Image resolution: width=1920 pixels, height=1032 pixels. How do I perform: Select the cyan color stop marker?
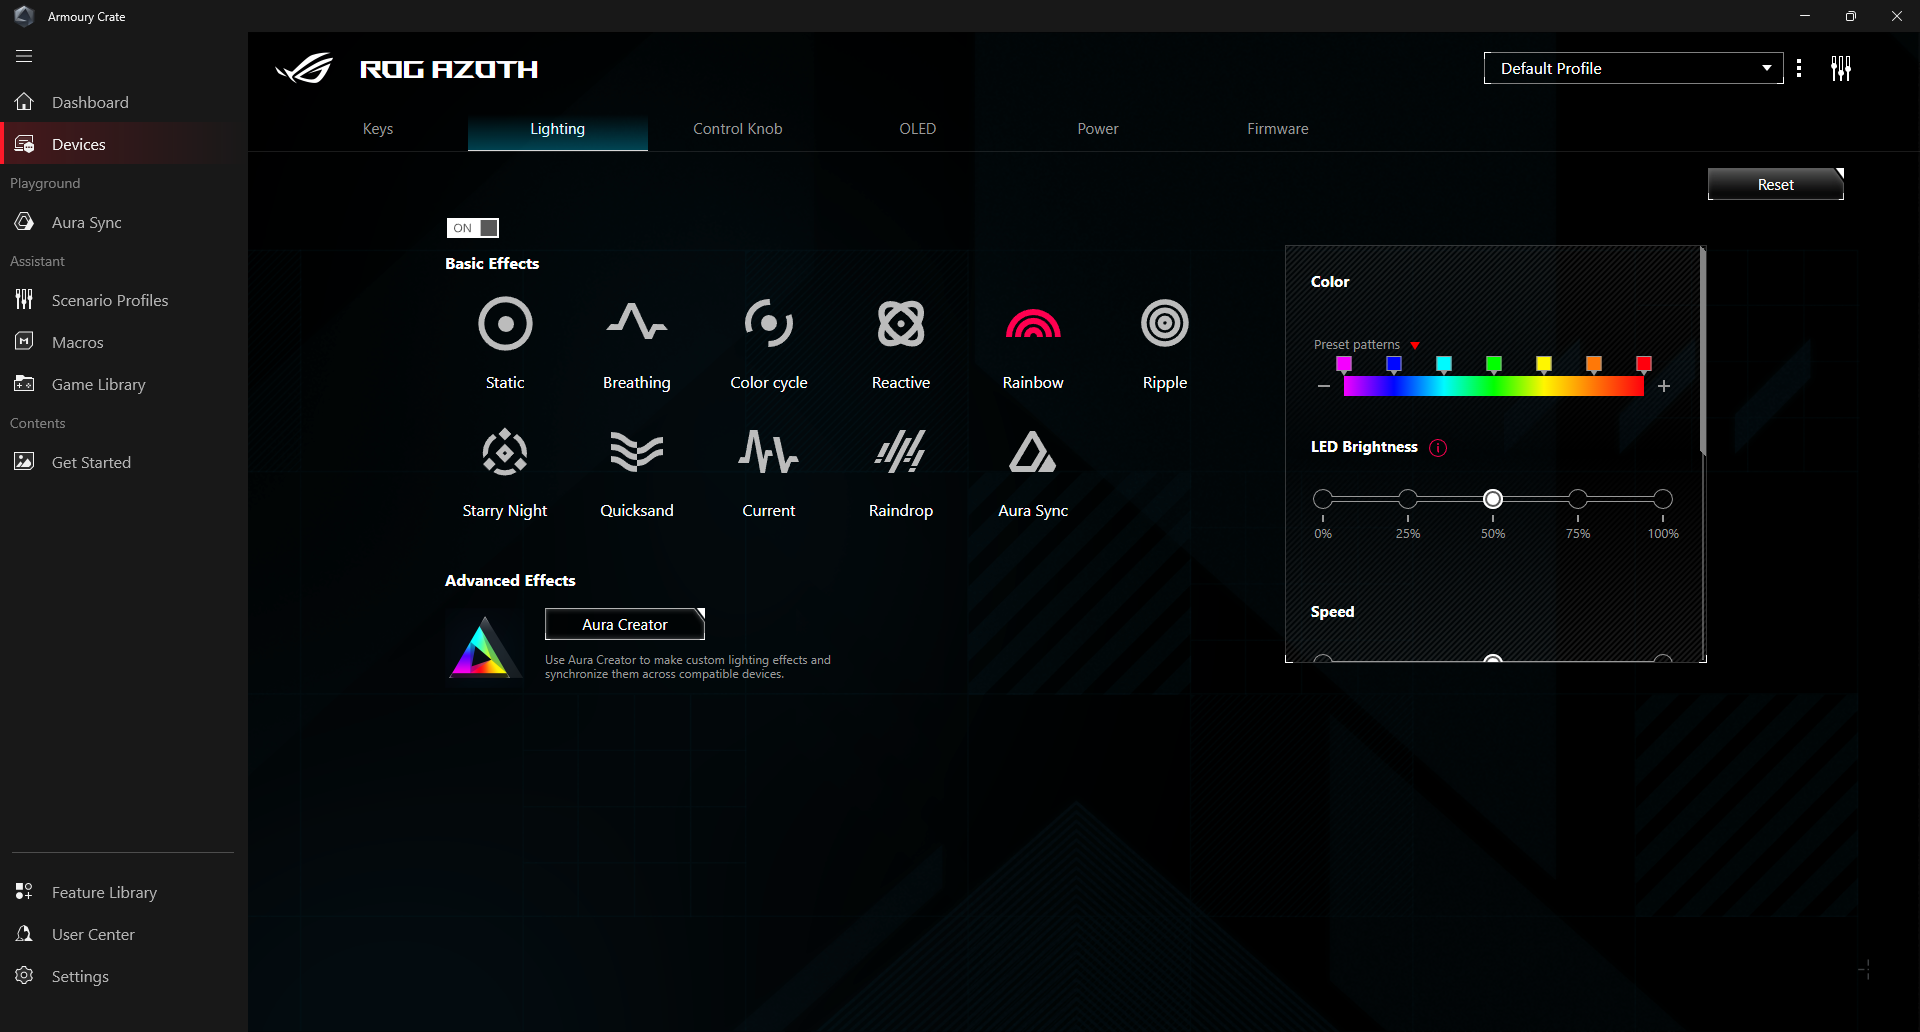[x=1444, y=364]
